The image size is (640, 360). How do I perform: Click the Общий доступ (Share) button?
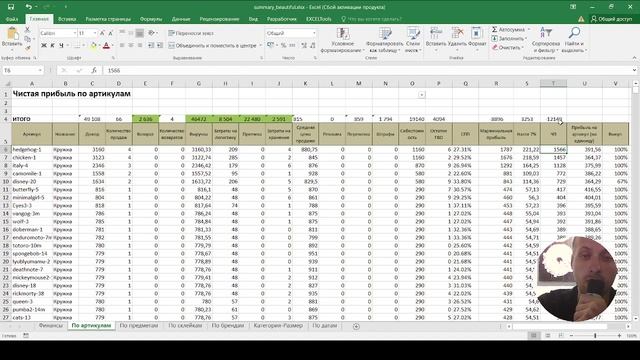tap(611, 19)
